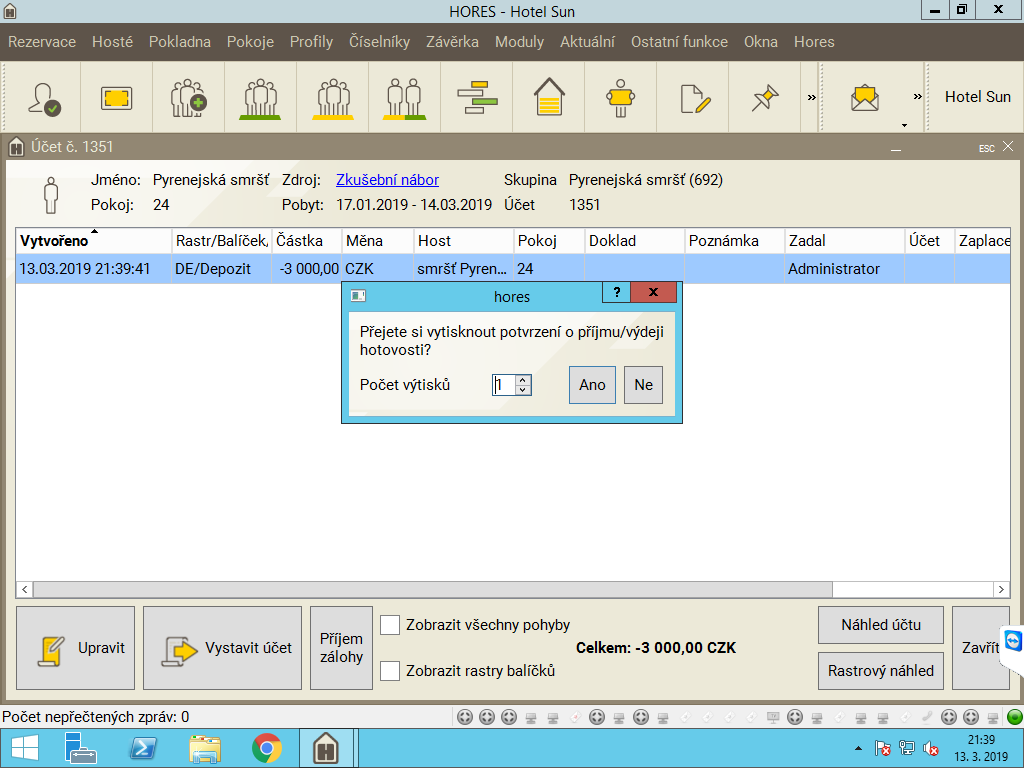The image size is (1024, 768).
Task: Enable Zobrazit všechny pohyby checkbox
Action: [x=390, y=625]
